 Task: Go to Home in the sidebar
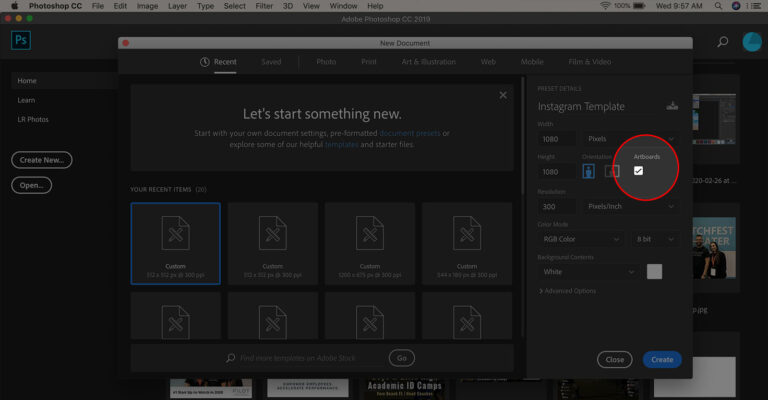pyautogui.click(x=64, y=81)
